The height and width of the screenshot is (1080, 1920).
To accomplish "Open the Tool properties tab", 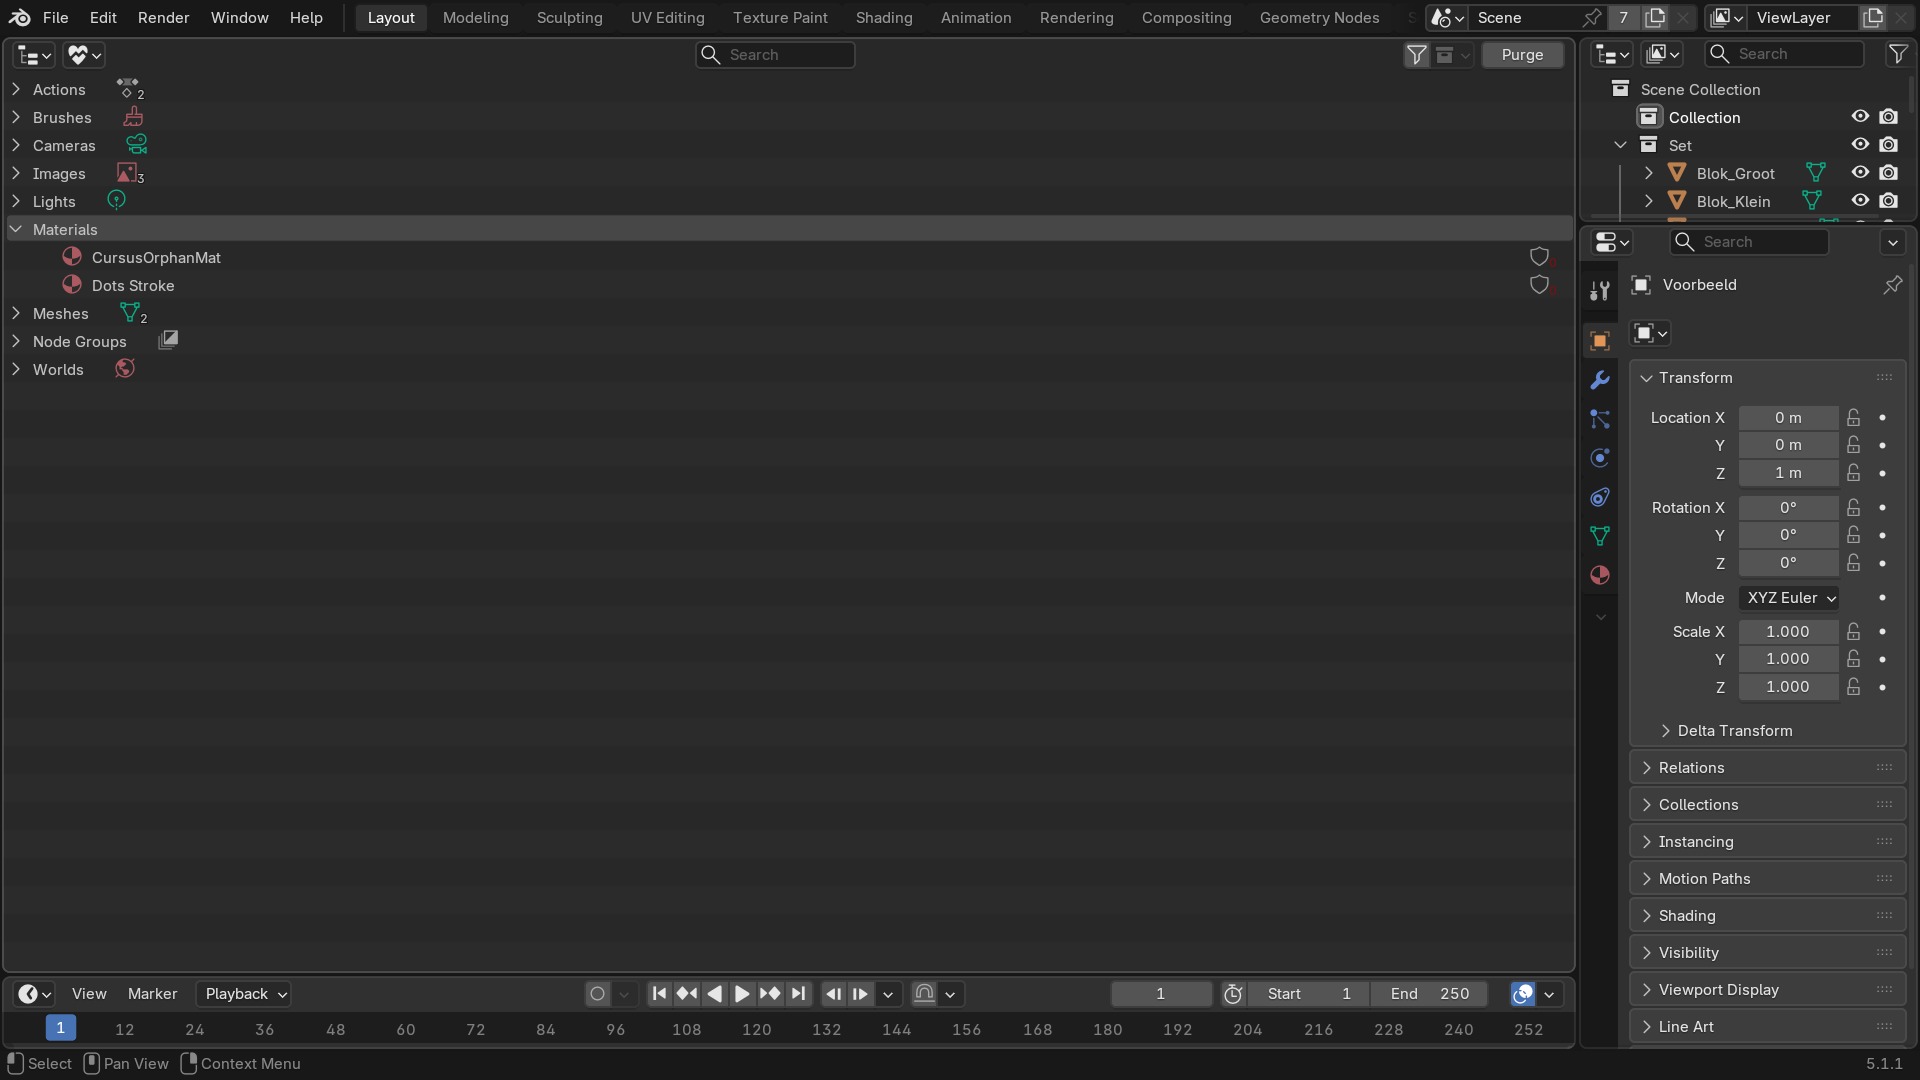I will click(1600, 291).
